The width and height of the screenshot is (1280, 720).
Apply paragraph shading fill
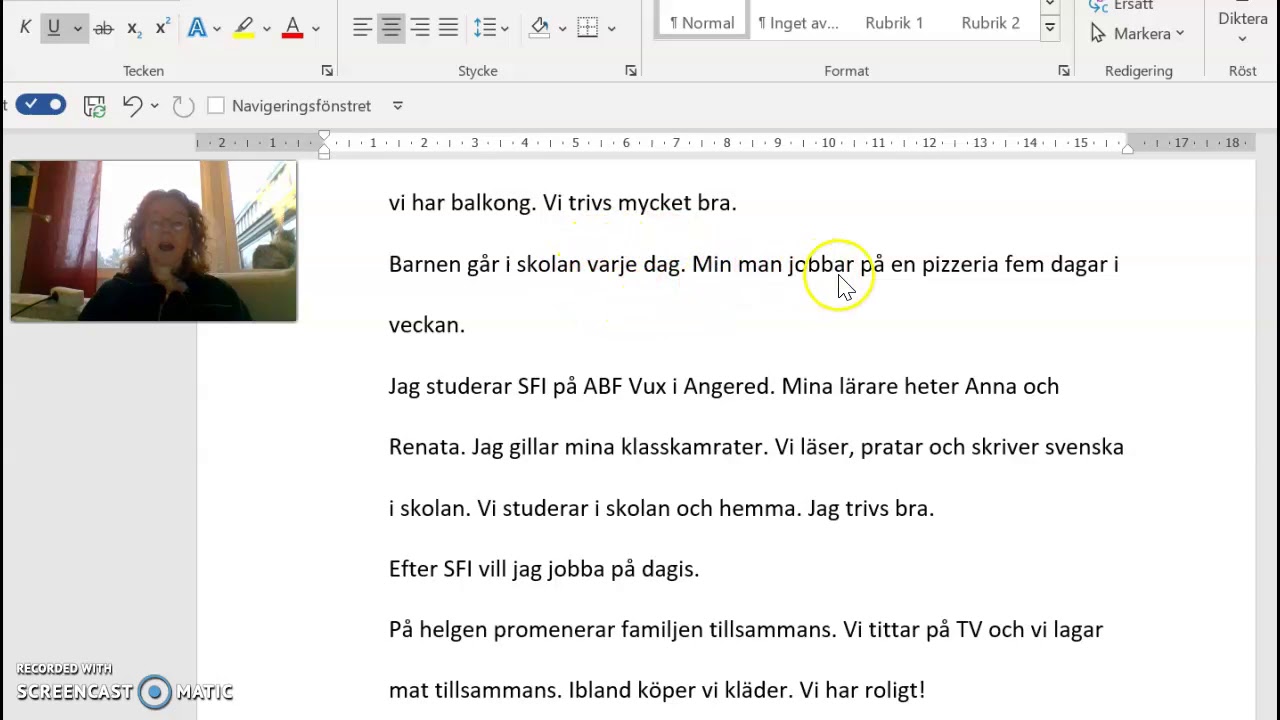(540, 28)
